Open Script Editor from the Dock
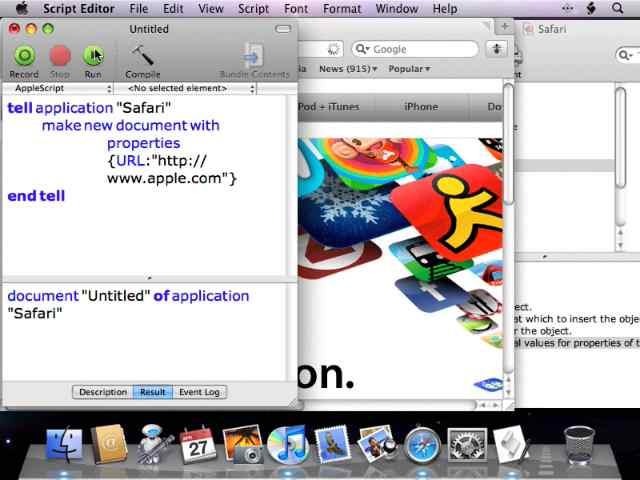640x480 pixels. (x=511, y=445)
